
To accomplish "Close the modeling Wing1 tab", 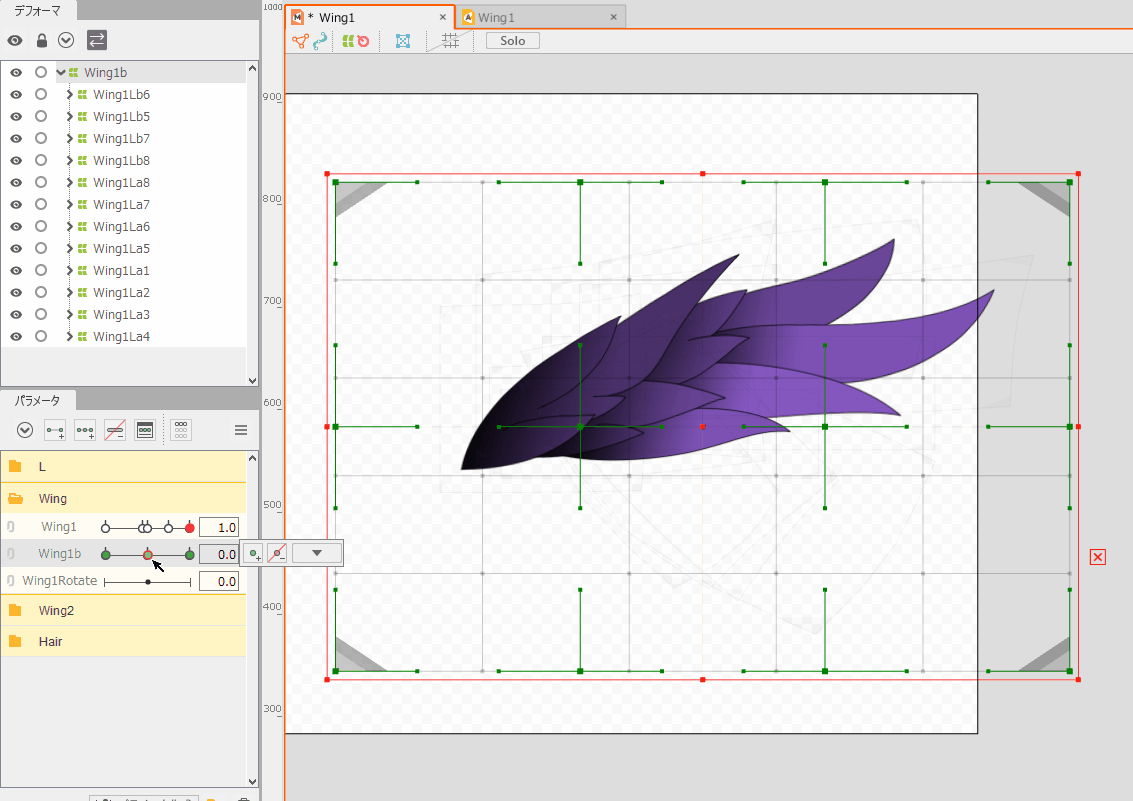I will click(443, 17).
